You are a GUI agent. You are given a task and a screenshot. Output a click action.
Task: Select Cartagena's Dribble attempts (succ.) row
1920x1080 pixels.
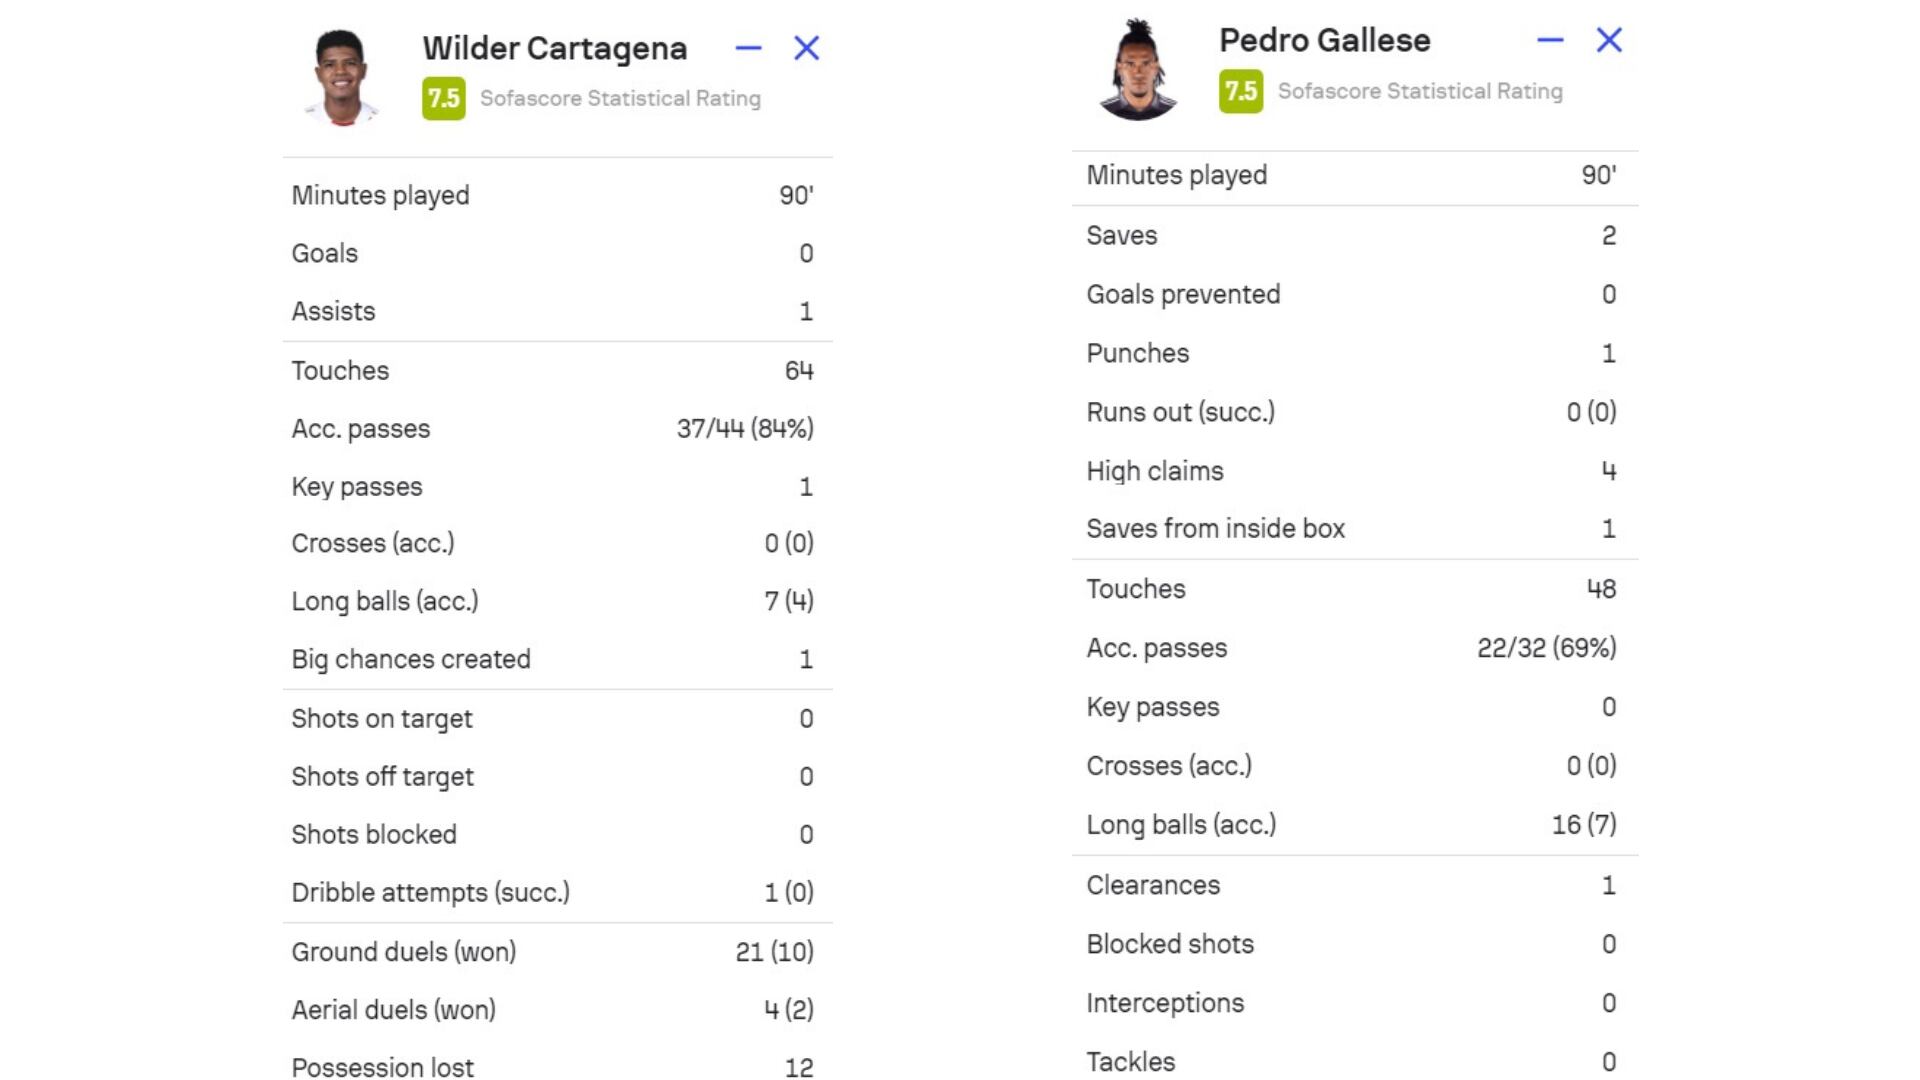point(552,892)
